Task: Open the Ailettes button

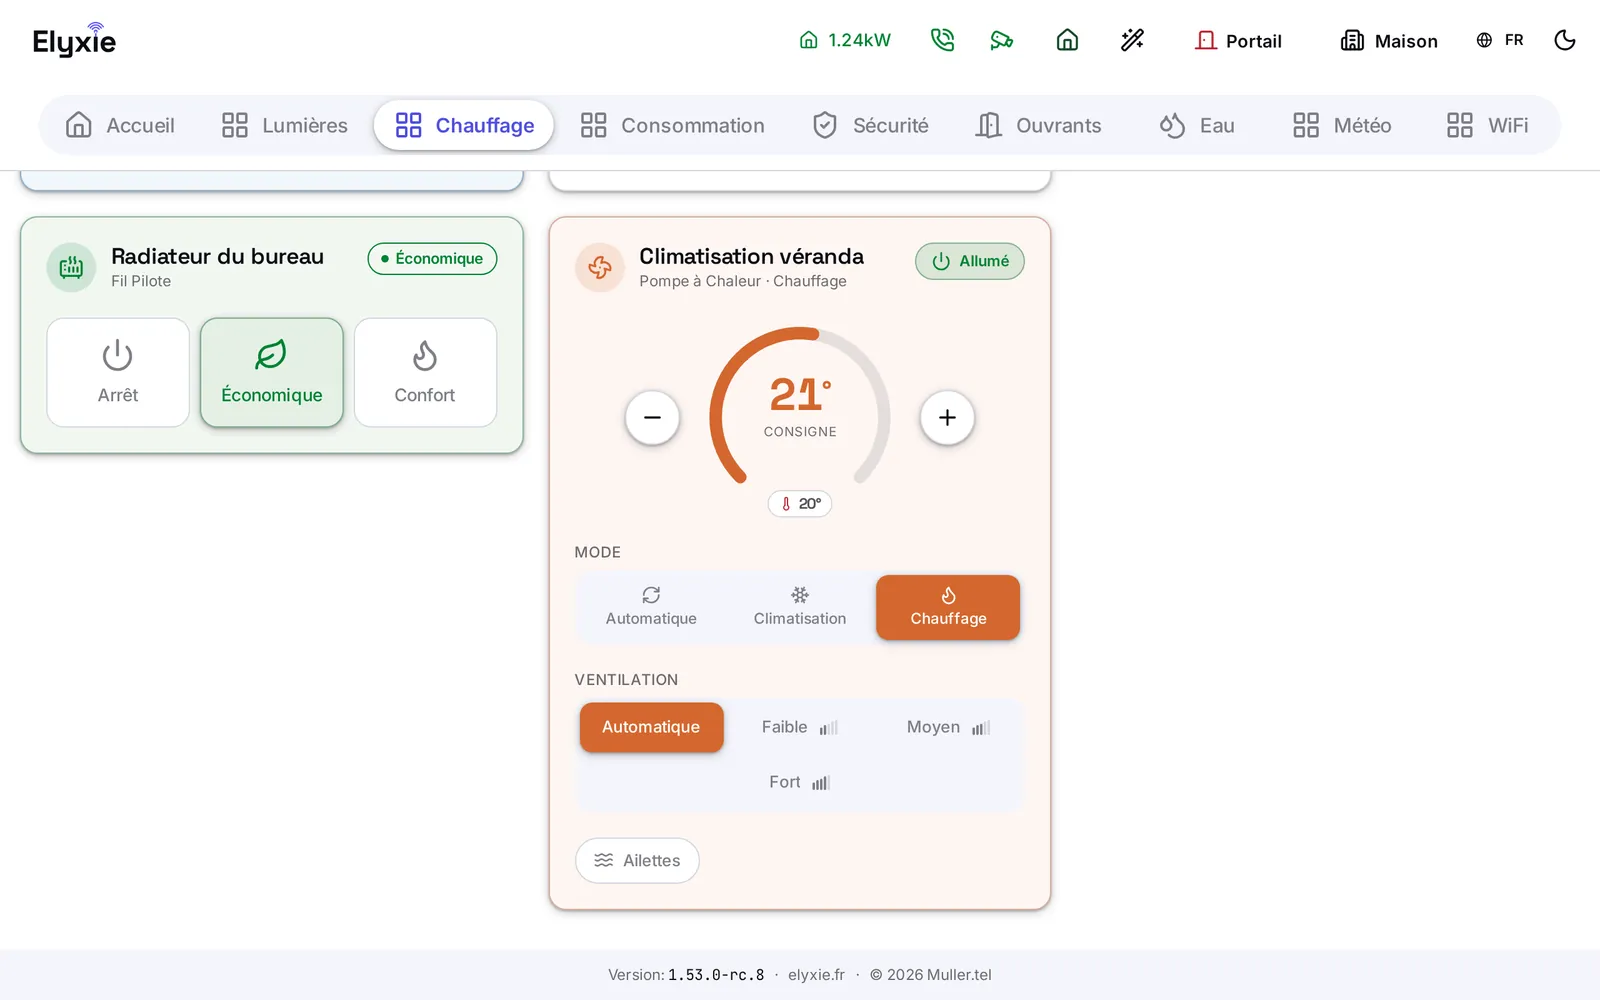Action: click(637, 860)
